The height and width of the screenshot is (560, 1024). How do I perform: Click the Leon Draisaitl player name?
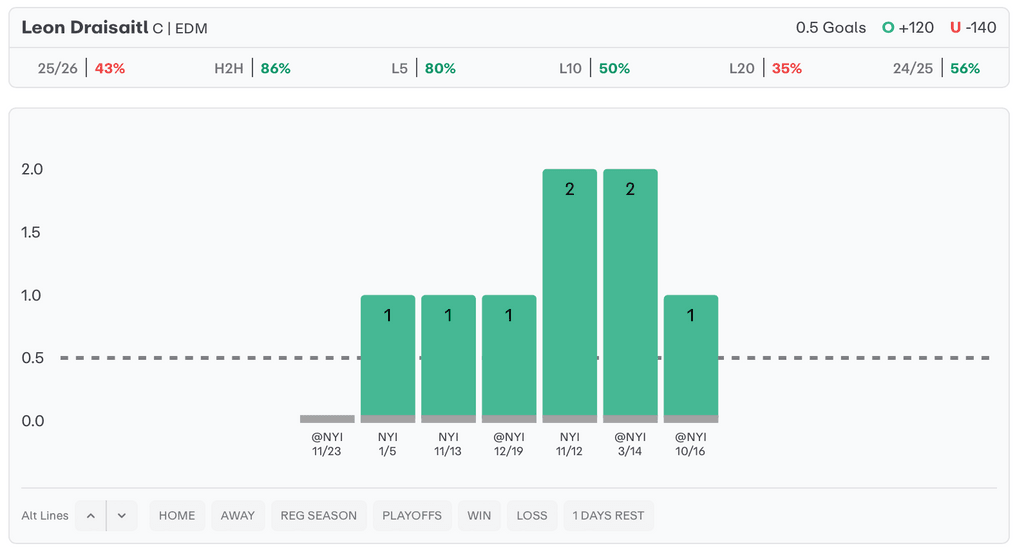(x=85, y=28)
